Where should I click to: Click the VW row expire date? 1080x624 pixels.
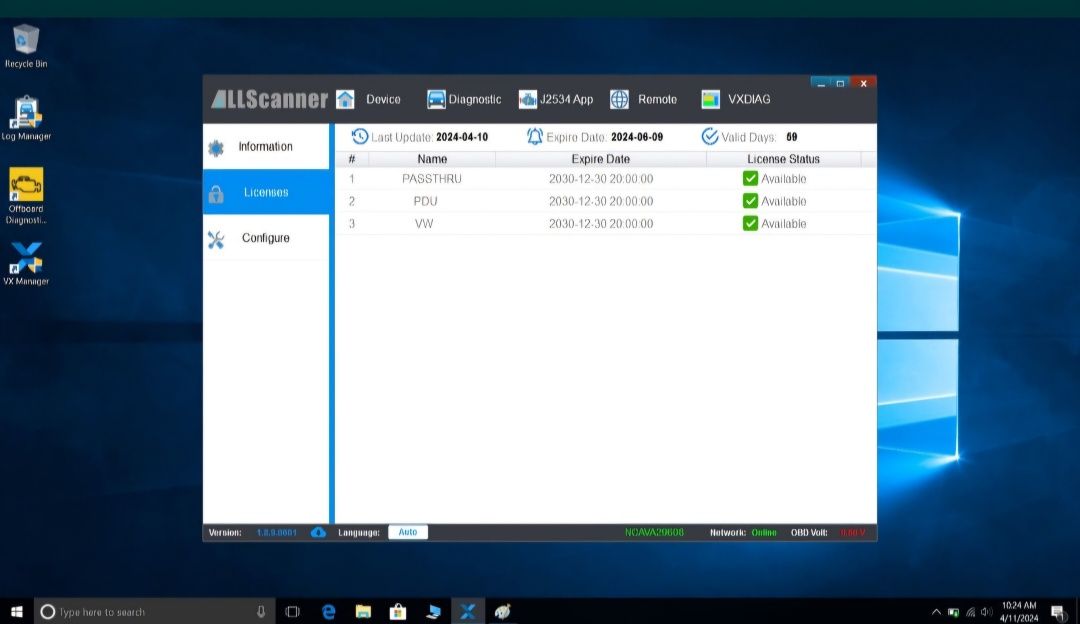[x=601, y=224]
